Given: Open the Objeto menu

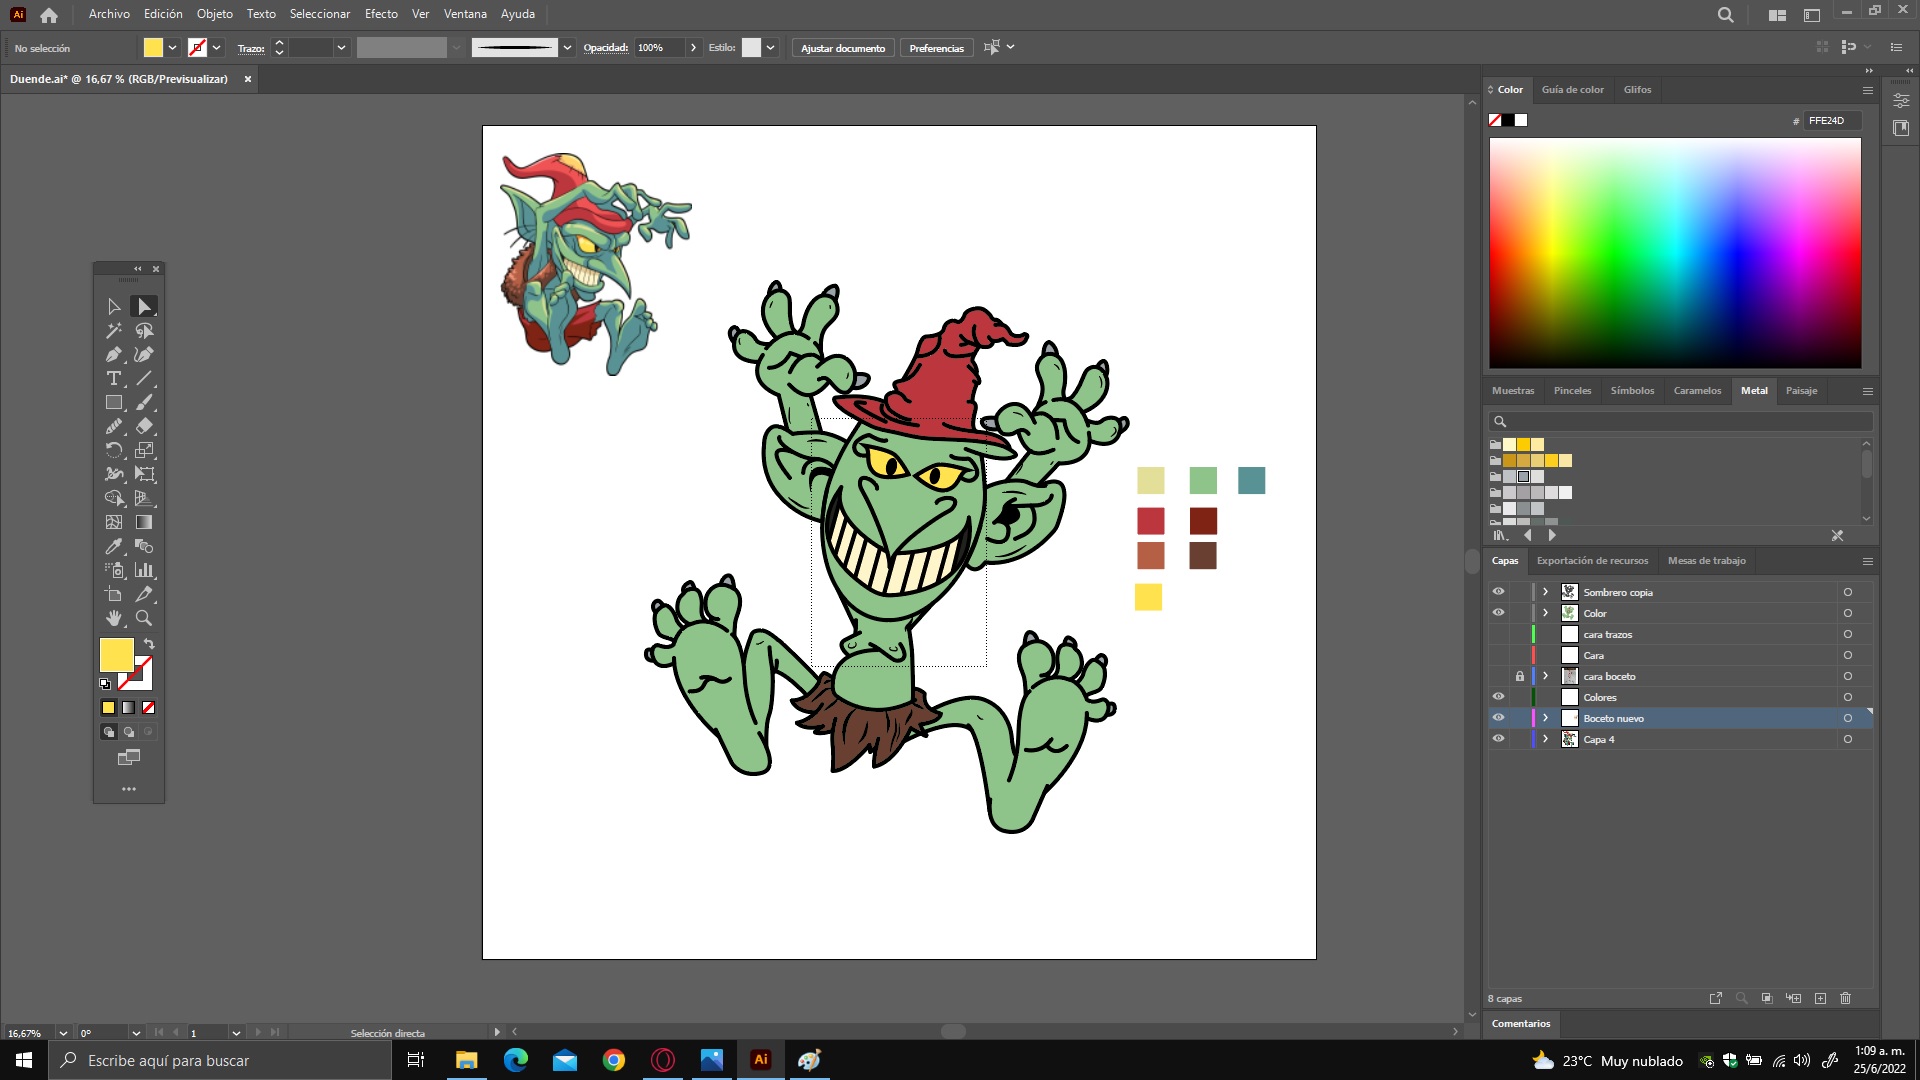Looking at the screenshot, I should click(x=215, y=14).
